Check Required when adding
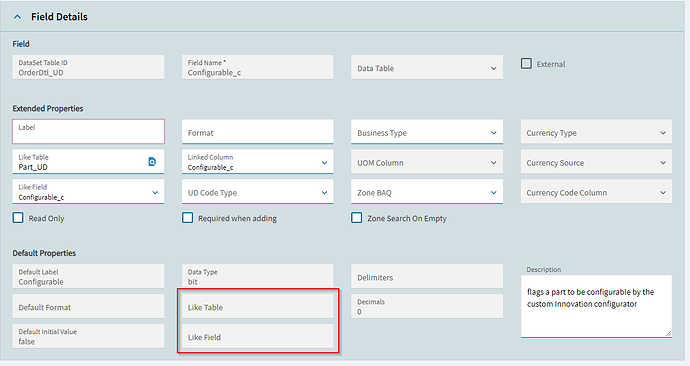Image resolution: width=690 pixels, height=366 pixels. (187, 218)
